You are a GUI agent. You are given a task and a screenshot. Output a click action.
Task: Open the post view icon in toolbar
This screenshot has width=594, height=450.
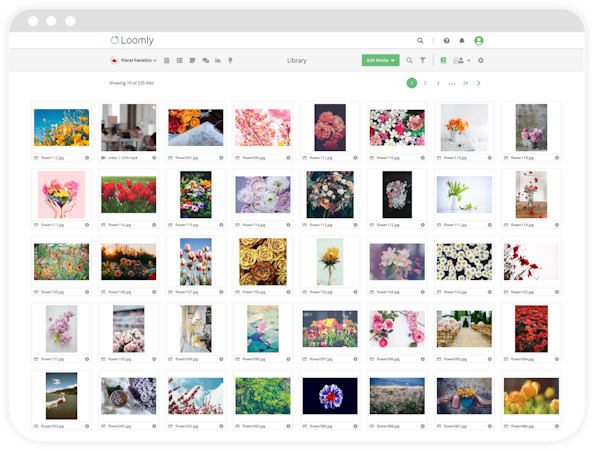pos(192,60)
